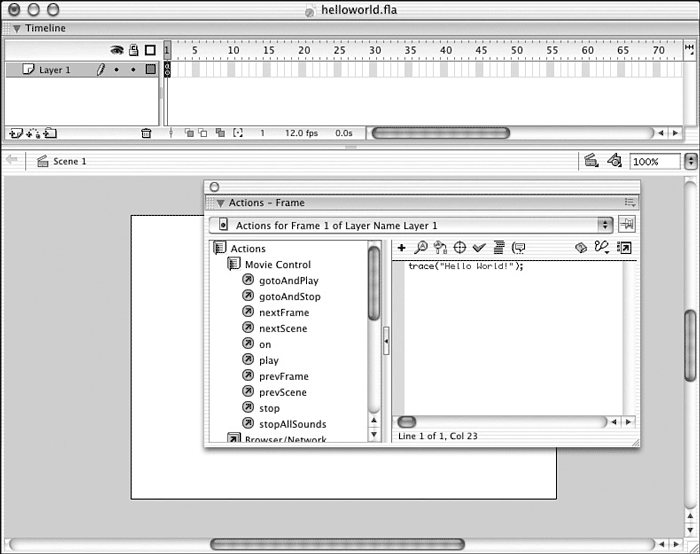This screenshot has width=700, height=554.
Task: Click the script pane horizontal scrollbar thumb
Action: tap(407, 421)
